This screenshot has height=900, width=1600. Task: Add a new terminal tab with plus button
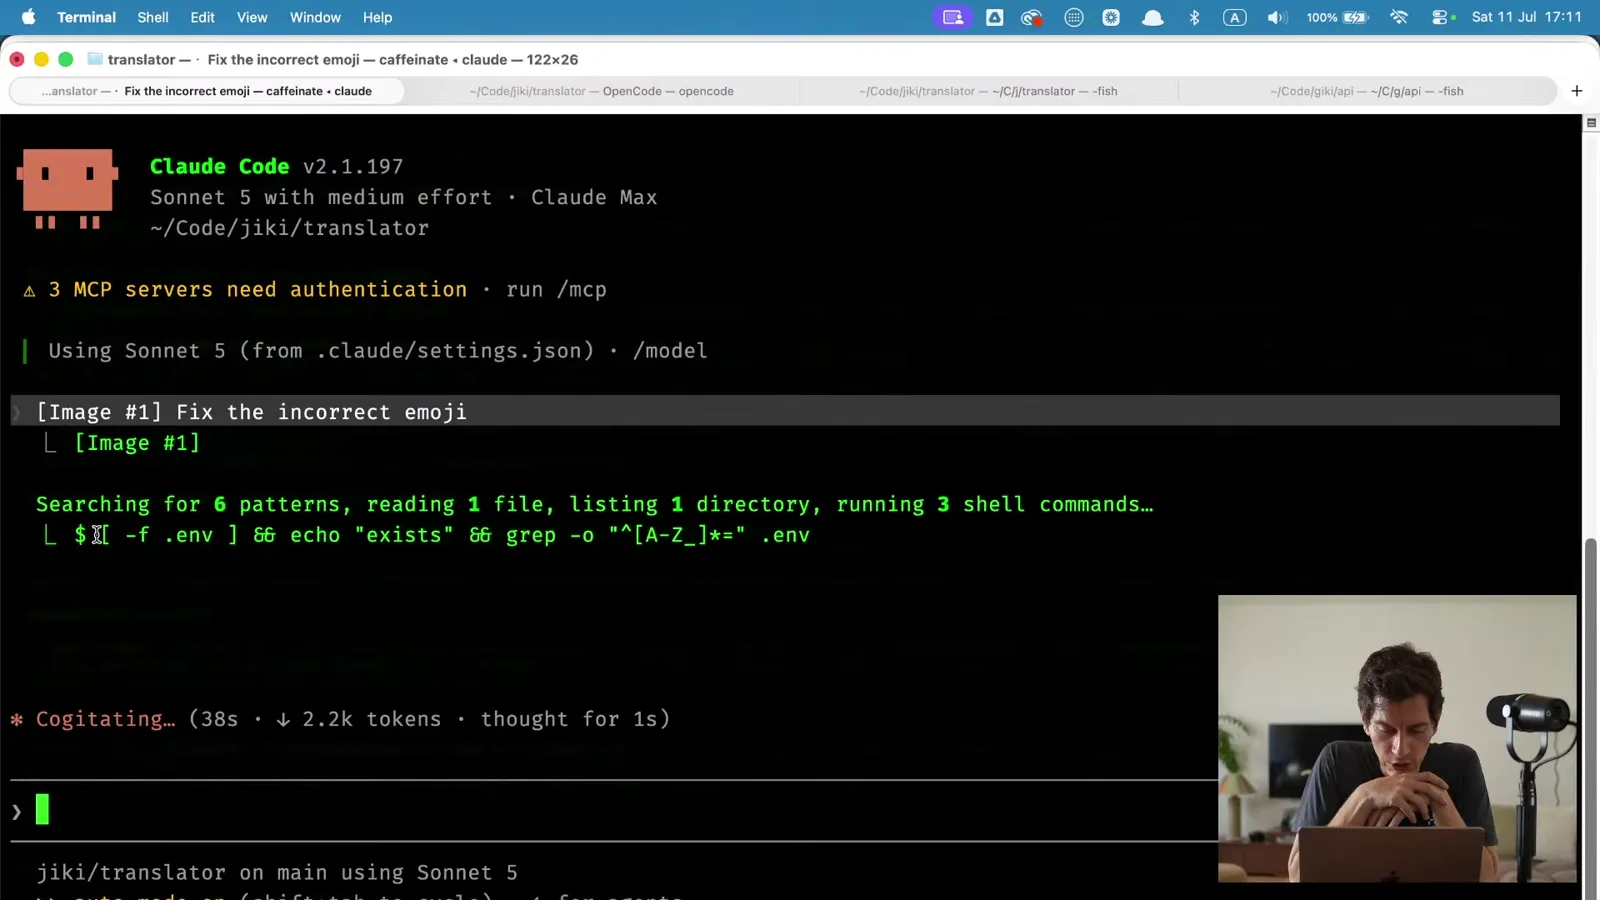[1577, 91]
